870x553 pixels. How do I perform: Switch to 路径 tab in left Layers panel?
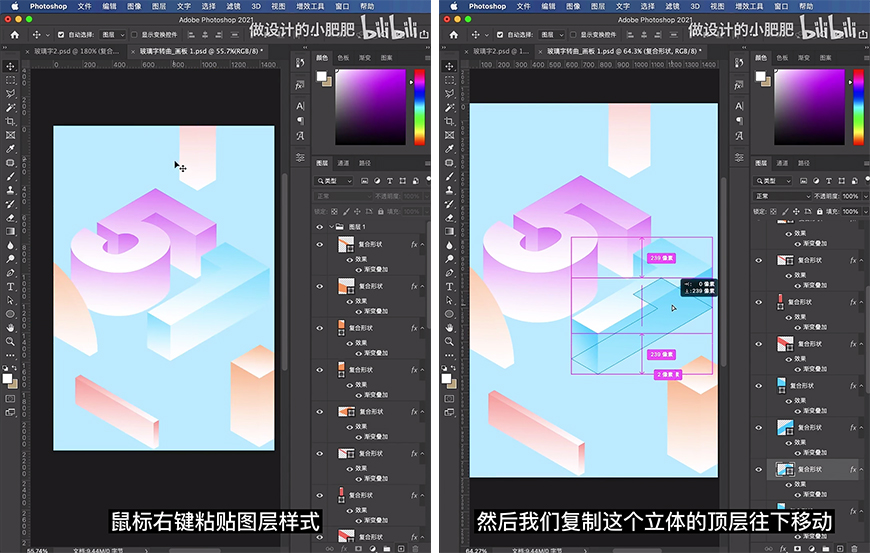pos(365,163)
